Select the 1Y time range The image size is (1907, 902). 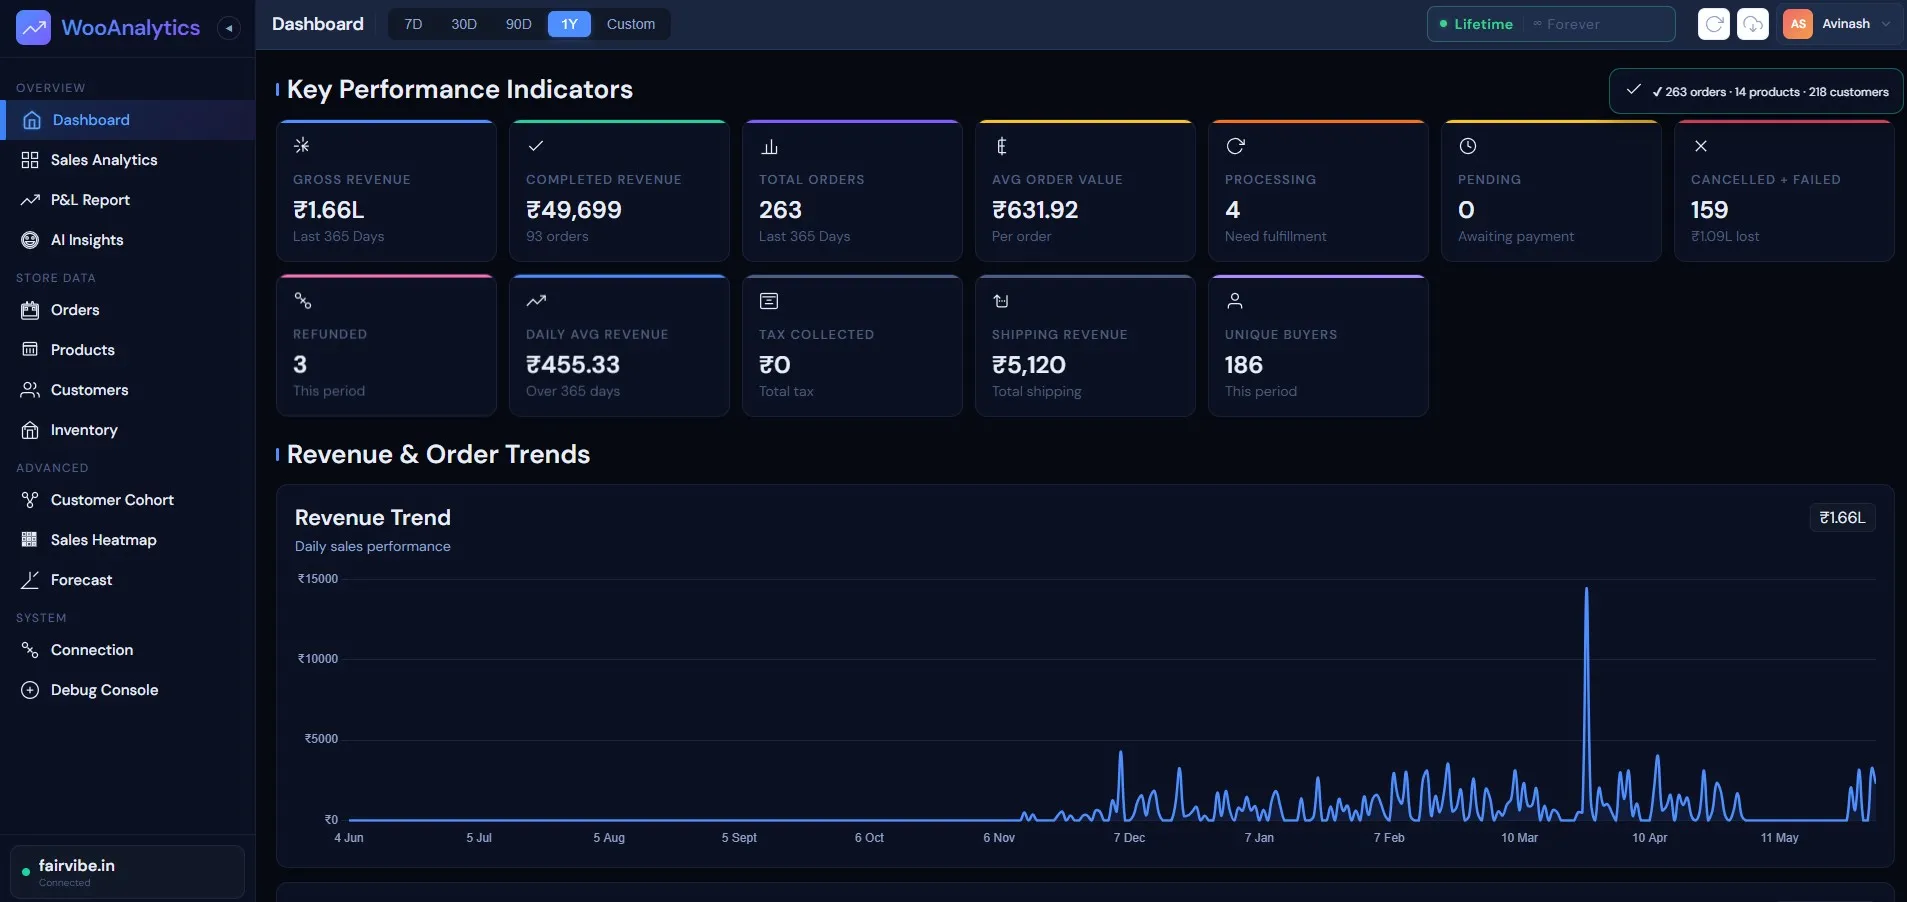coord(569,24)
